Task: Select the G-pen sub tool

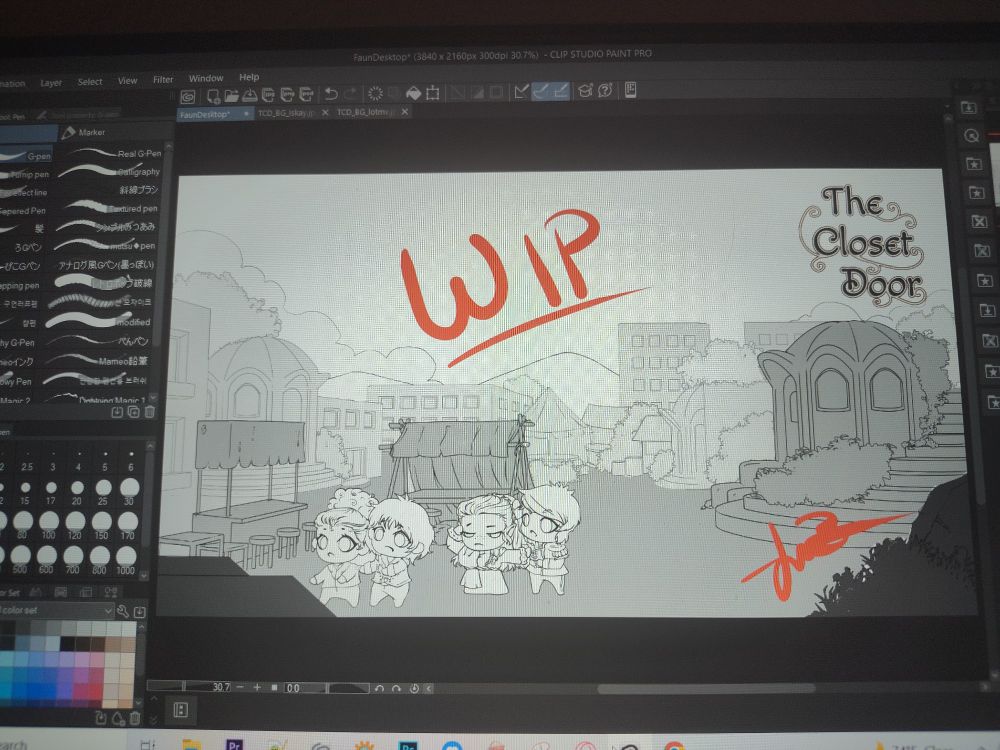Action: coord(26,156)
